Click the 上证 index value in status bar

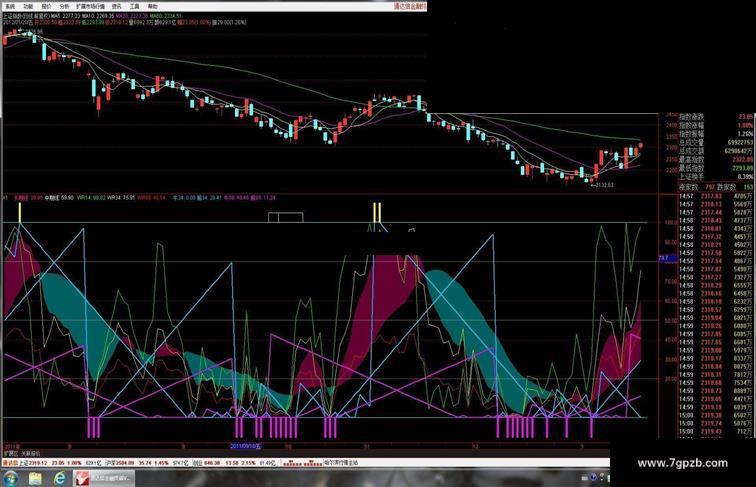(40, 463)
